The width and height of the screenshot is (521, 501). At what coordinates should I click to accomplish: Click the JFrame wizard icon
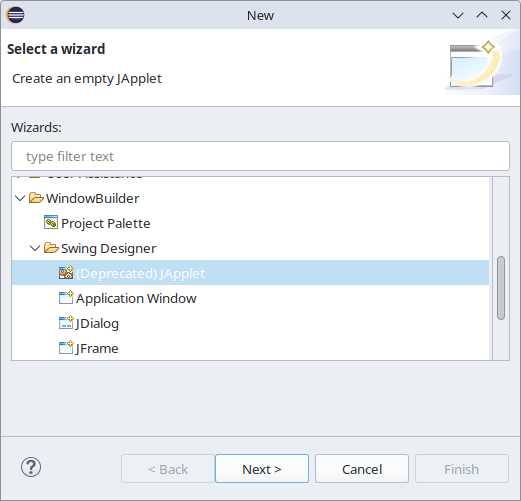pos(66,347)
